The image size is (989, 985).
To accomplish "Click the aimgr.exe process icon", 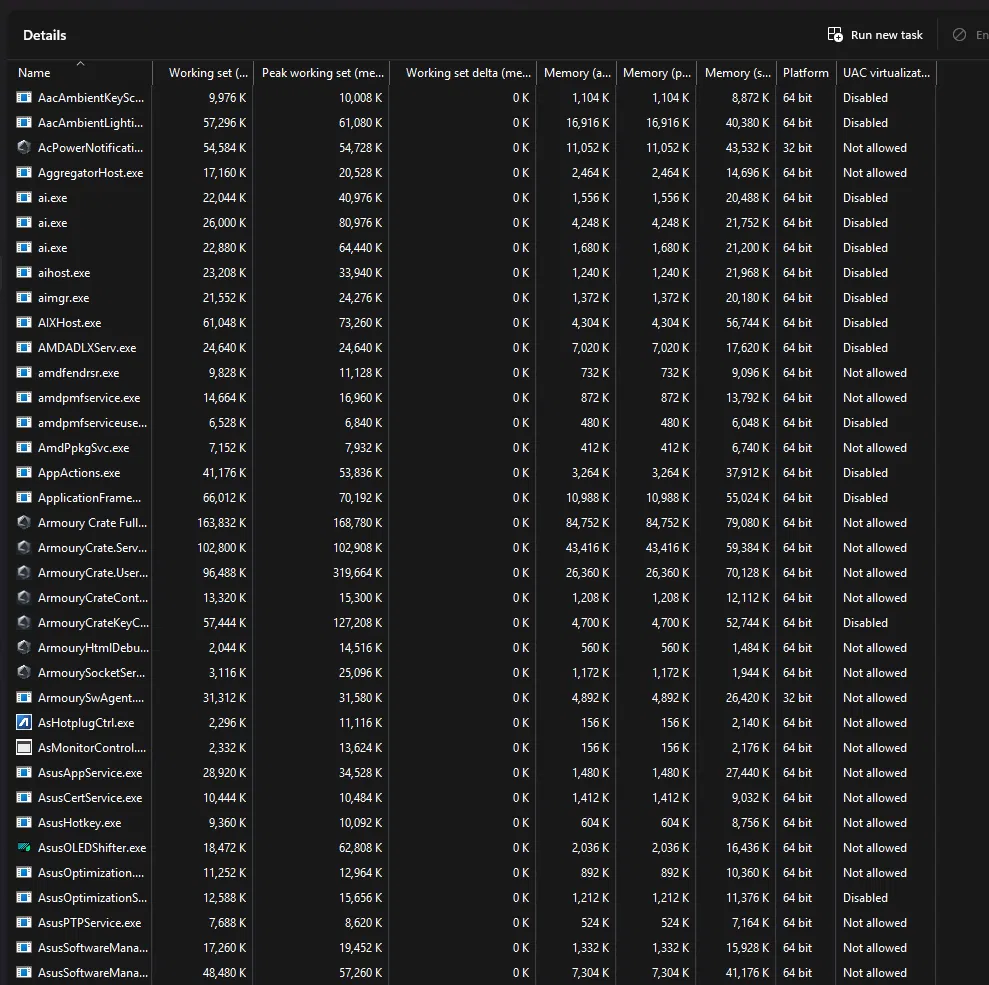I will 24,298.
